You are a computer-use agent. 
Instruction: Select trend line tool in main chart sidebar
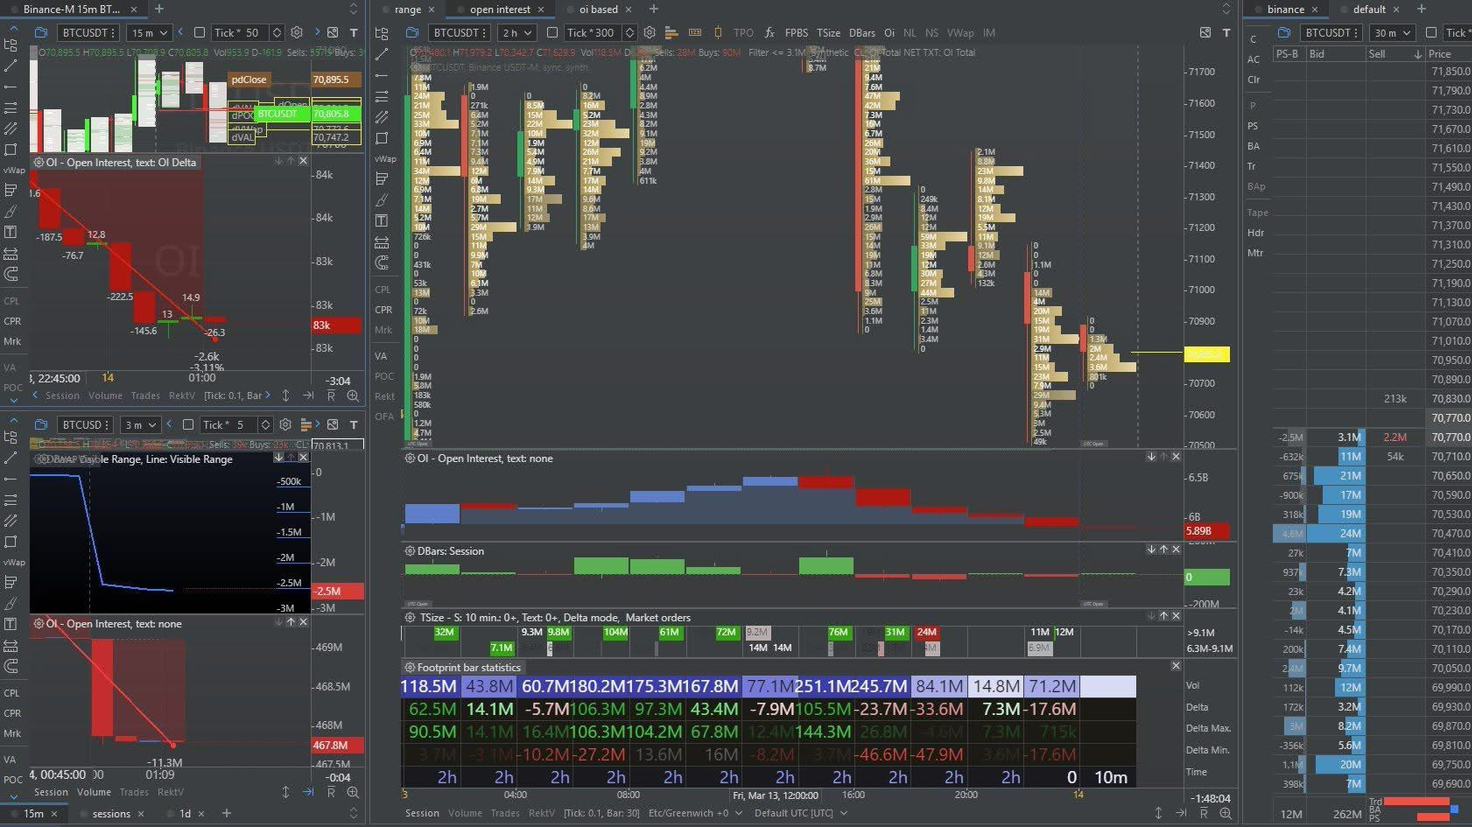coord(382,54)
